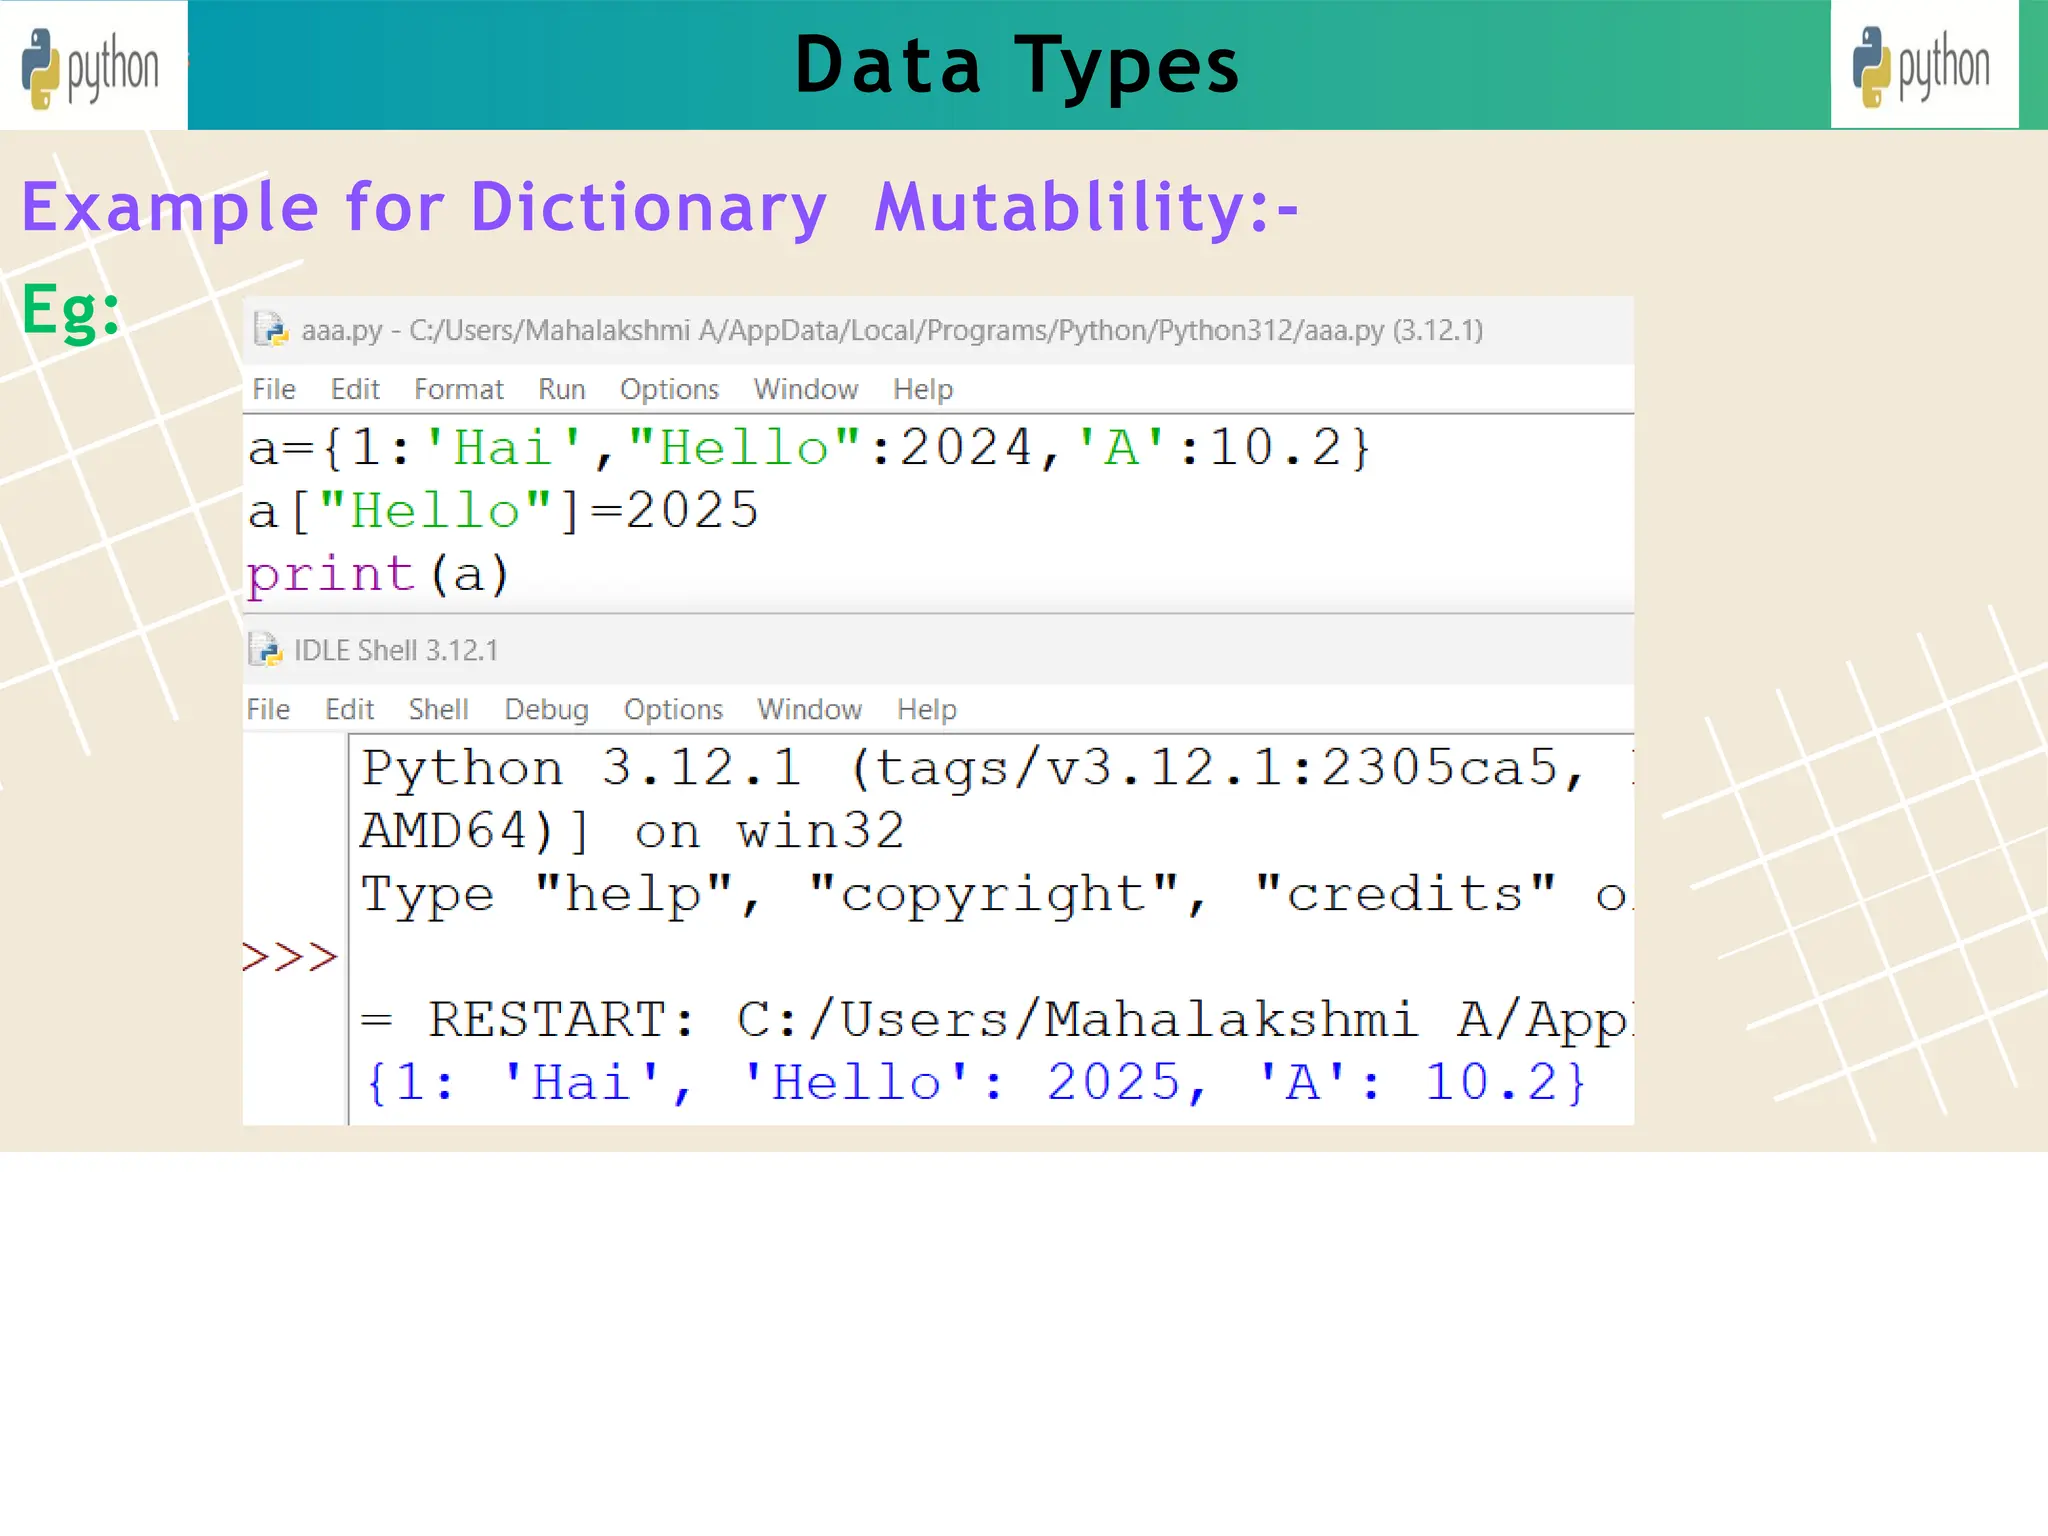Click the print(a) code line
Image resolution: width=2048 pixels, height=1536 pixels.
pos(378,575)
